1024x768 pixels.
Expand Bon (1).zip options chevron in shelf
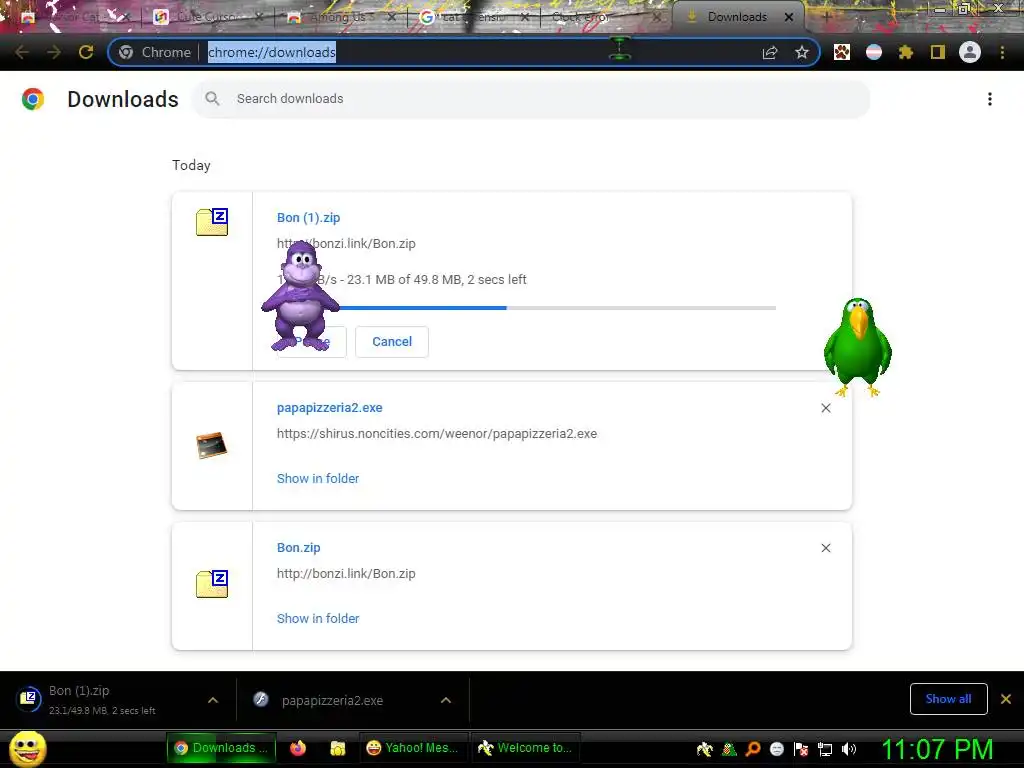tap(213, 700)
